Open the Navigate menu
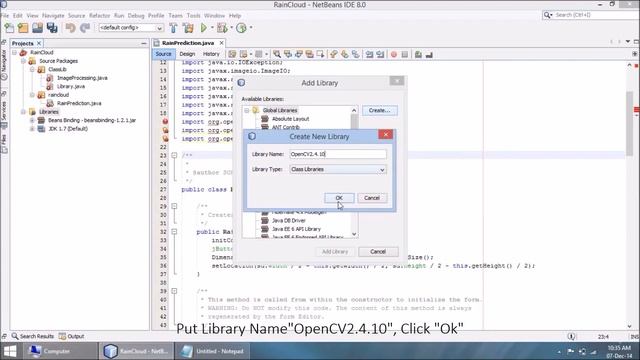 click(x=53, y=16)
